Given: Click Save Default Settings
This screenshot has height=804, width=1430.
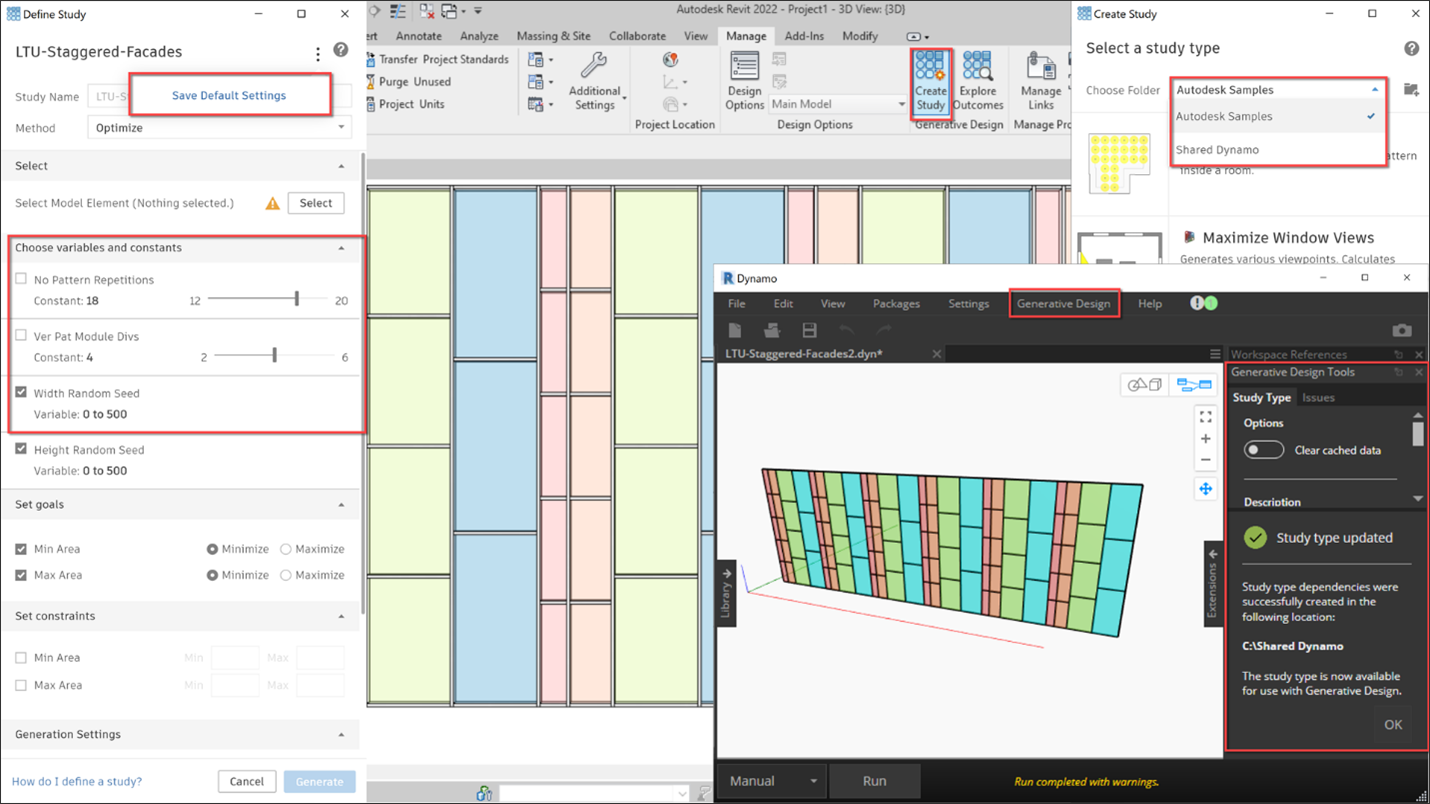Looking at the screenshot, I should coord(229,95).
